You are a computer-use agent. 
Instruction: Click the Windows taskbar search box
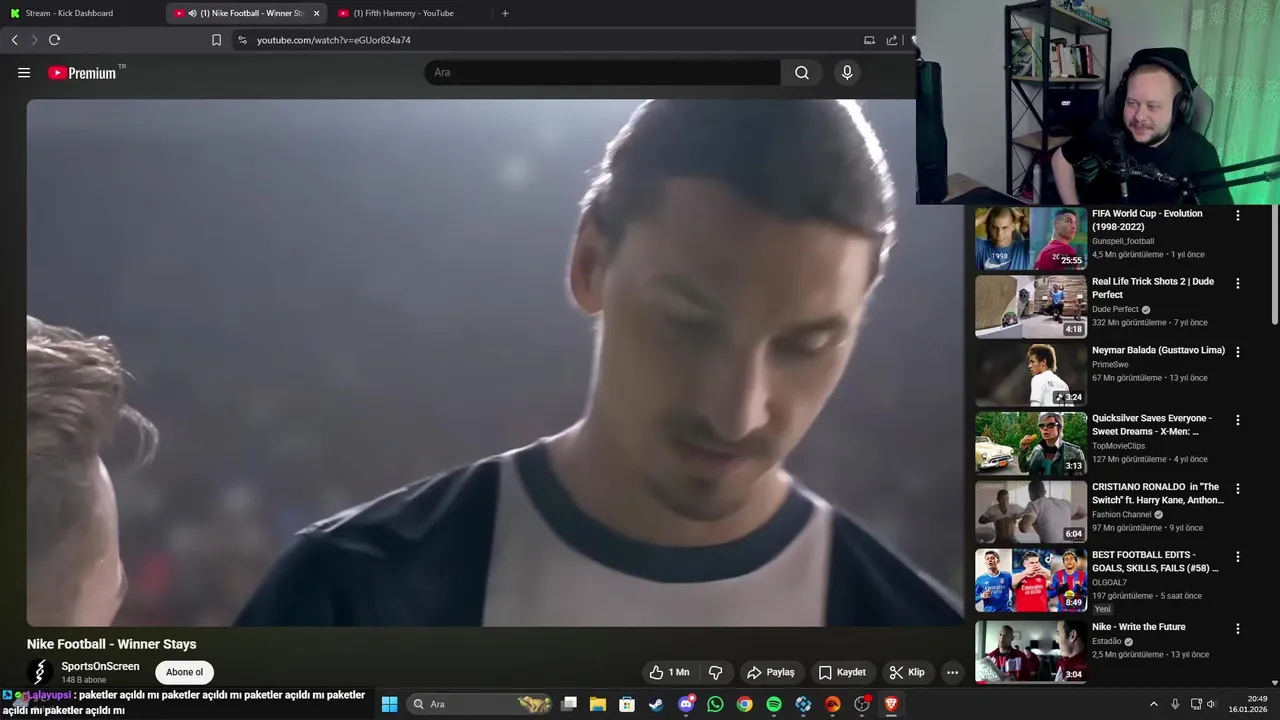(x=481, y=704)
